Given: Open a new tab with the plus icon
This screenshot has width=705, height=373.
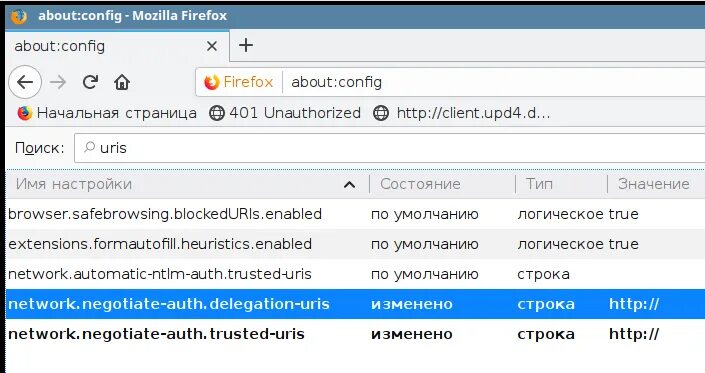Looking at the screenshot, I should [x=246, y=45].
